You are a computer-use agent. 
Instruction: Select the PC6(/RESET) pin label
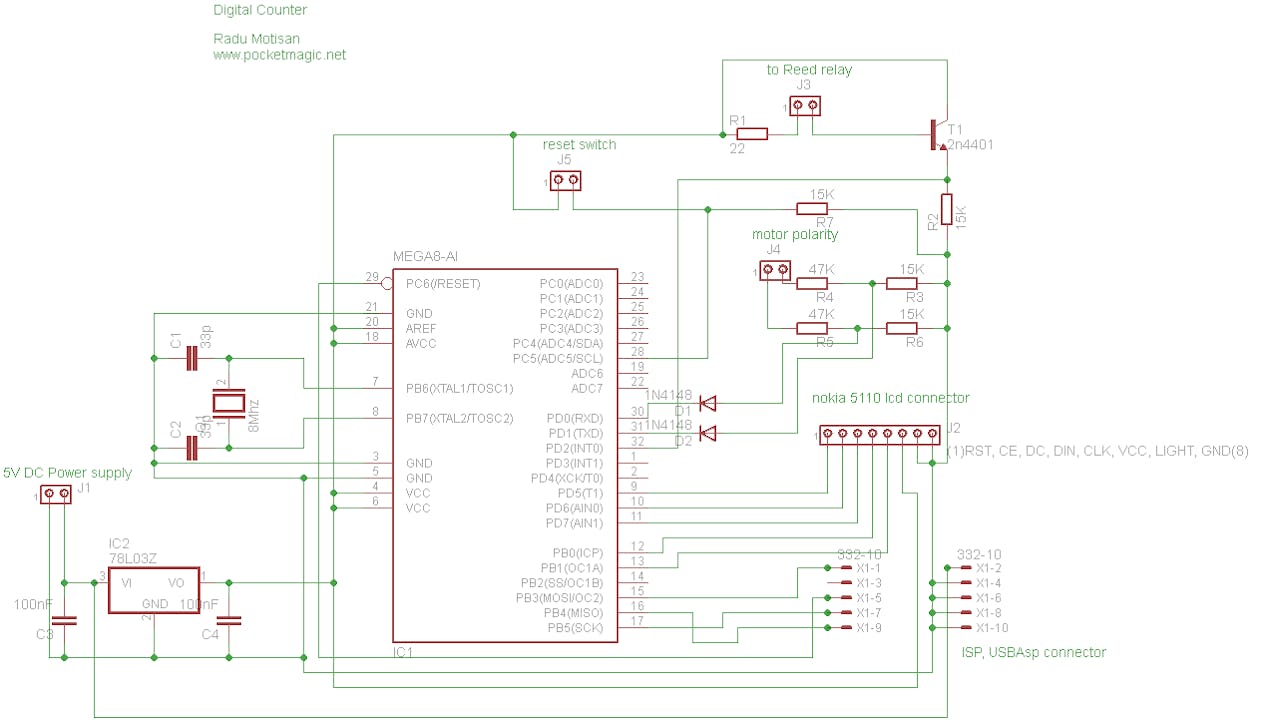click(x=443, y=284)
